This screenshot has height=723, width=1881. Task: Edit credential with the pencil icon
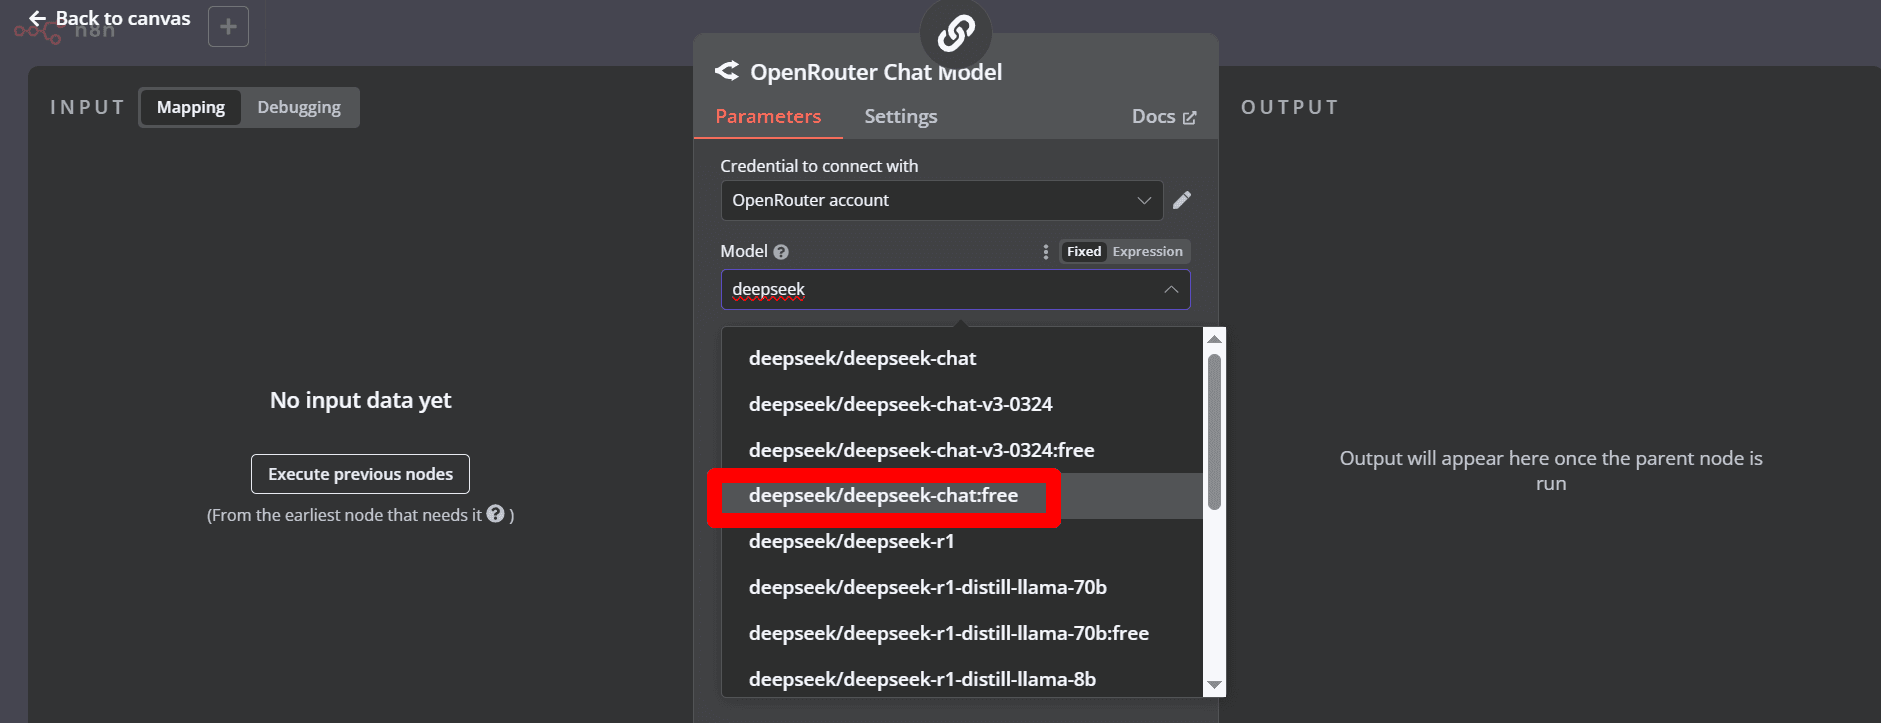click(x=1182, y=200)
